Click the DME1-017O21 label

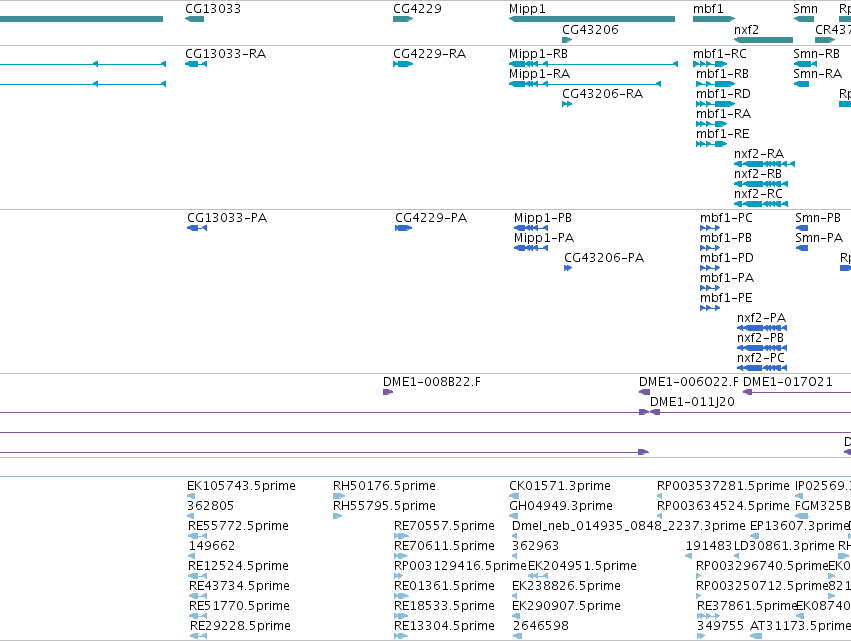[x=788, y=382]
